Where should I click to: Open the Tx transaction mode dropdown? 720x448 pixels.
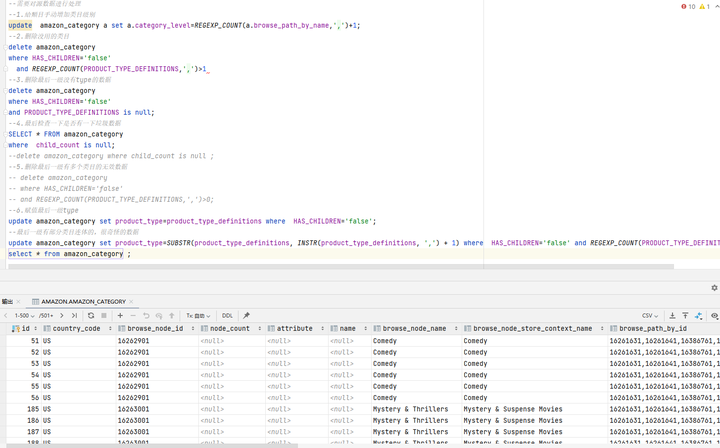point(198,316)
